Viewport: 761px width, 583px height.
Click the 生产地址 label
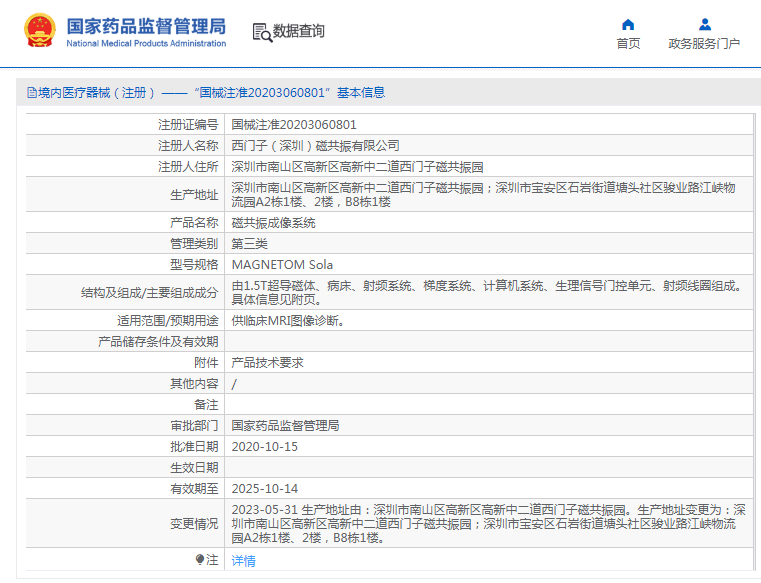pyautogui.click(x=194, y=195)
